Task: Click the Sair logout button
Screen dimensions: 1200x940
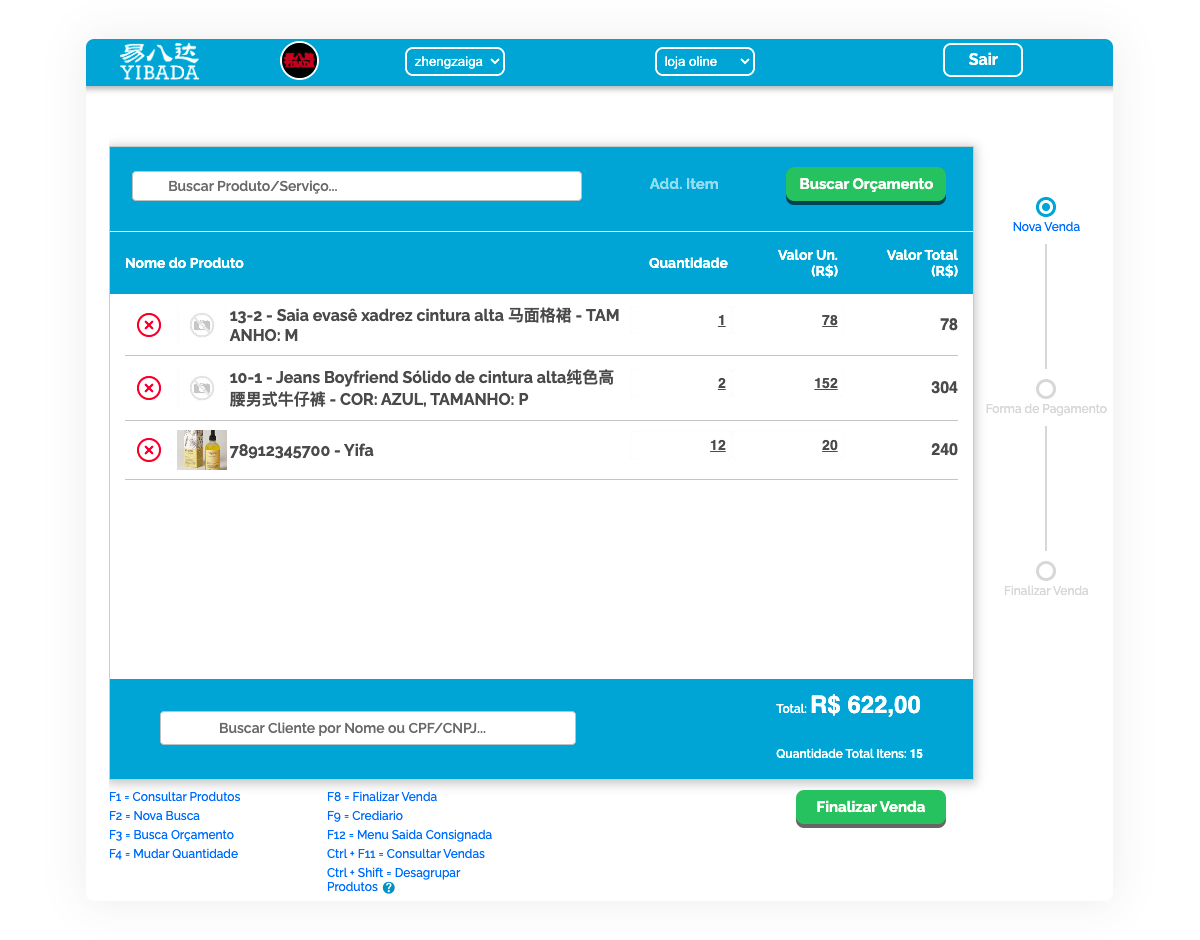Action: coord(982,60)
